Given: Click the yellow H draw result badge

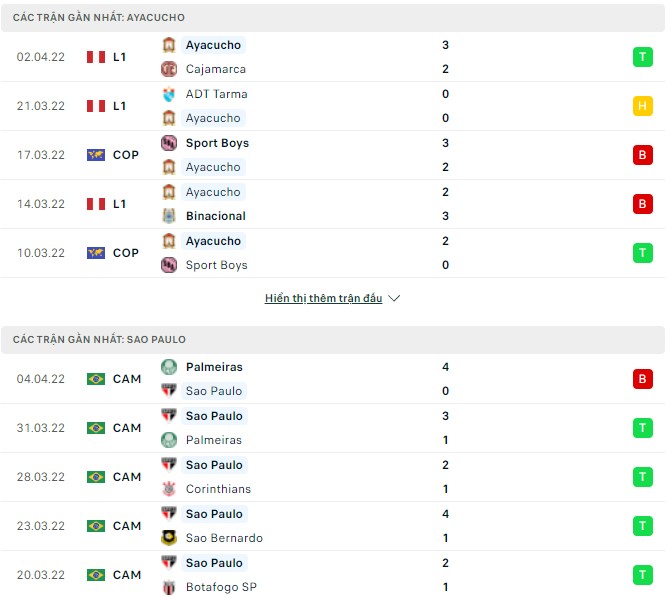Looking at the screenshot, I should (641, 106).
